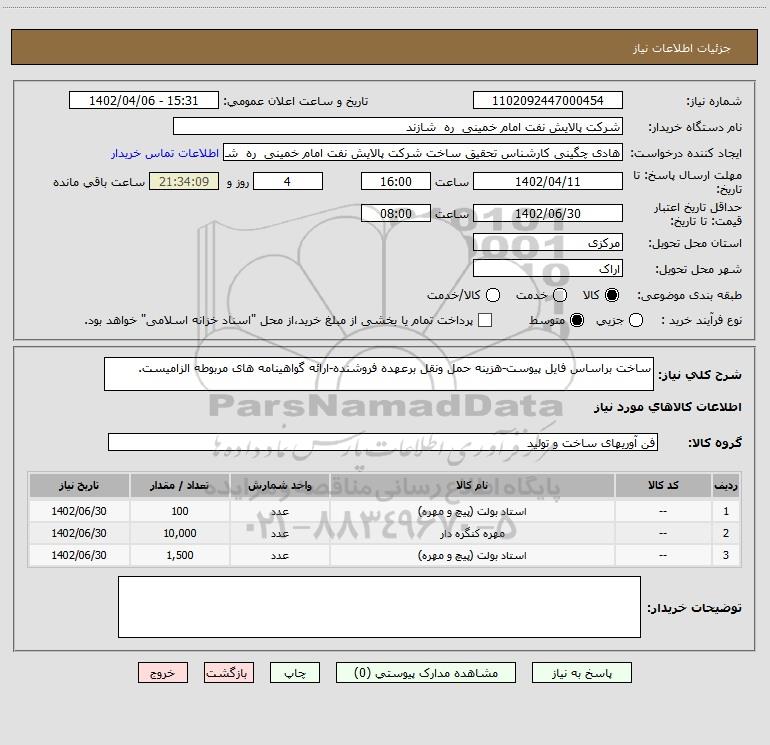Select the خدمت radio button
The height and width of the screenshot is (745, 770).
[560, 295]
